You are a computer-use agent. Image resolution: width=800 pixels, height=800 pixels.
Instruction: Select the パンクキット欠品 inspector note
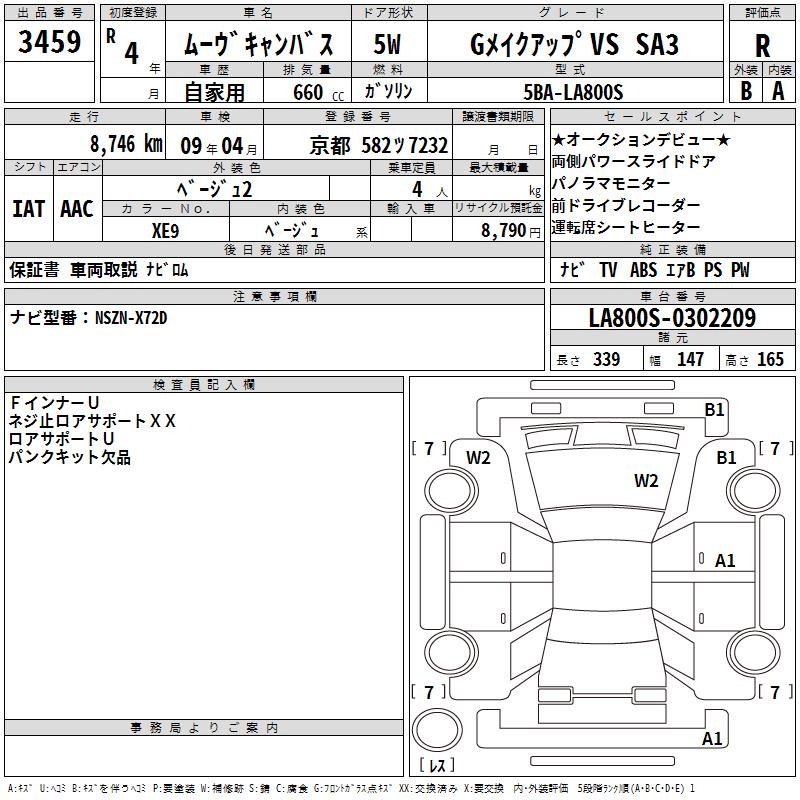tap(69, 457)
